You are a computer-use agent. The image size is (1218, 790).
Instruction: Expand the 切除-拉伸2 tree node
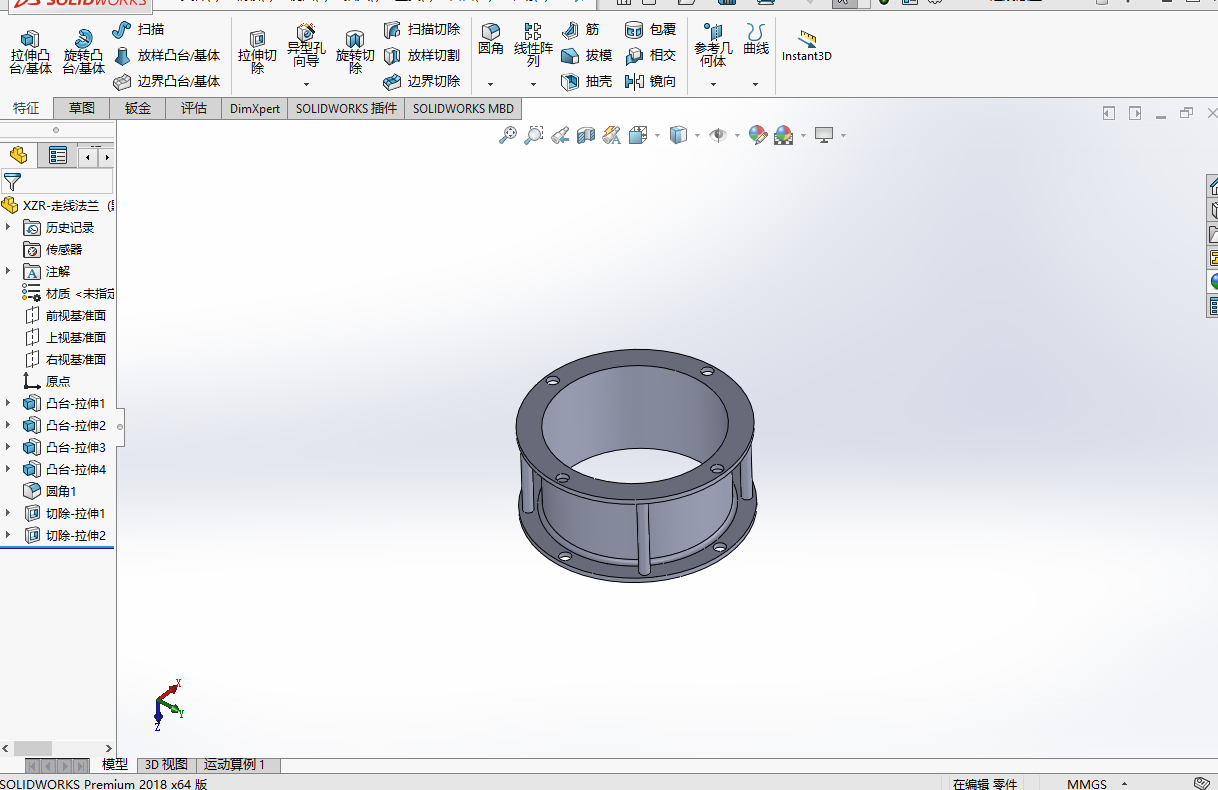[x=8, y=535]
